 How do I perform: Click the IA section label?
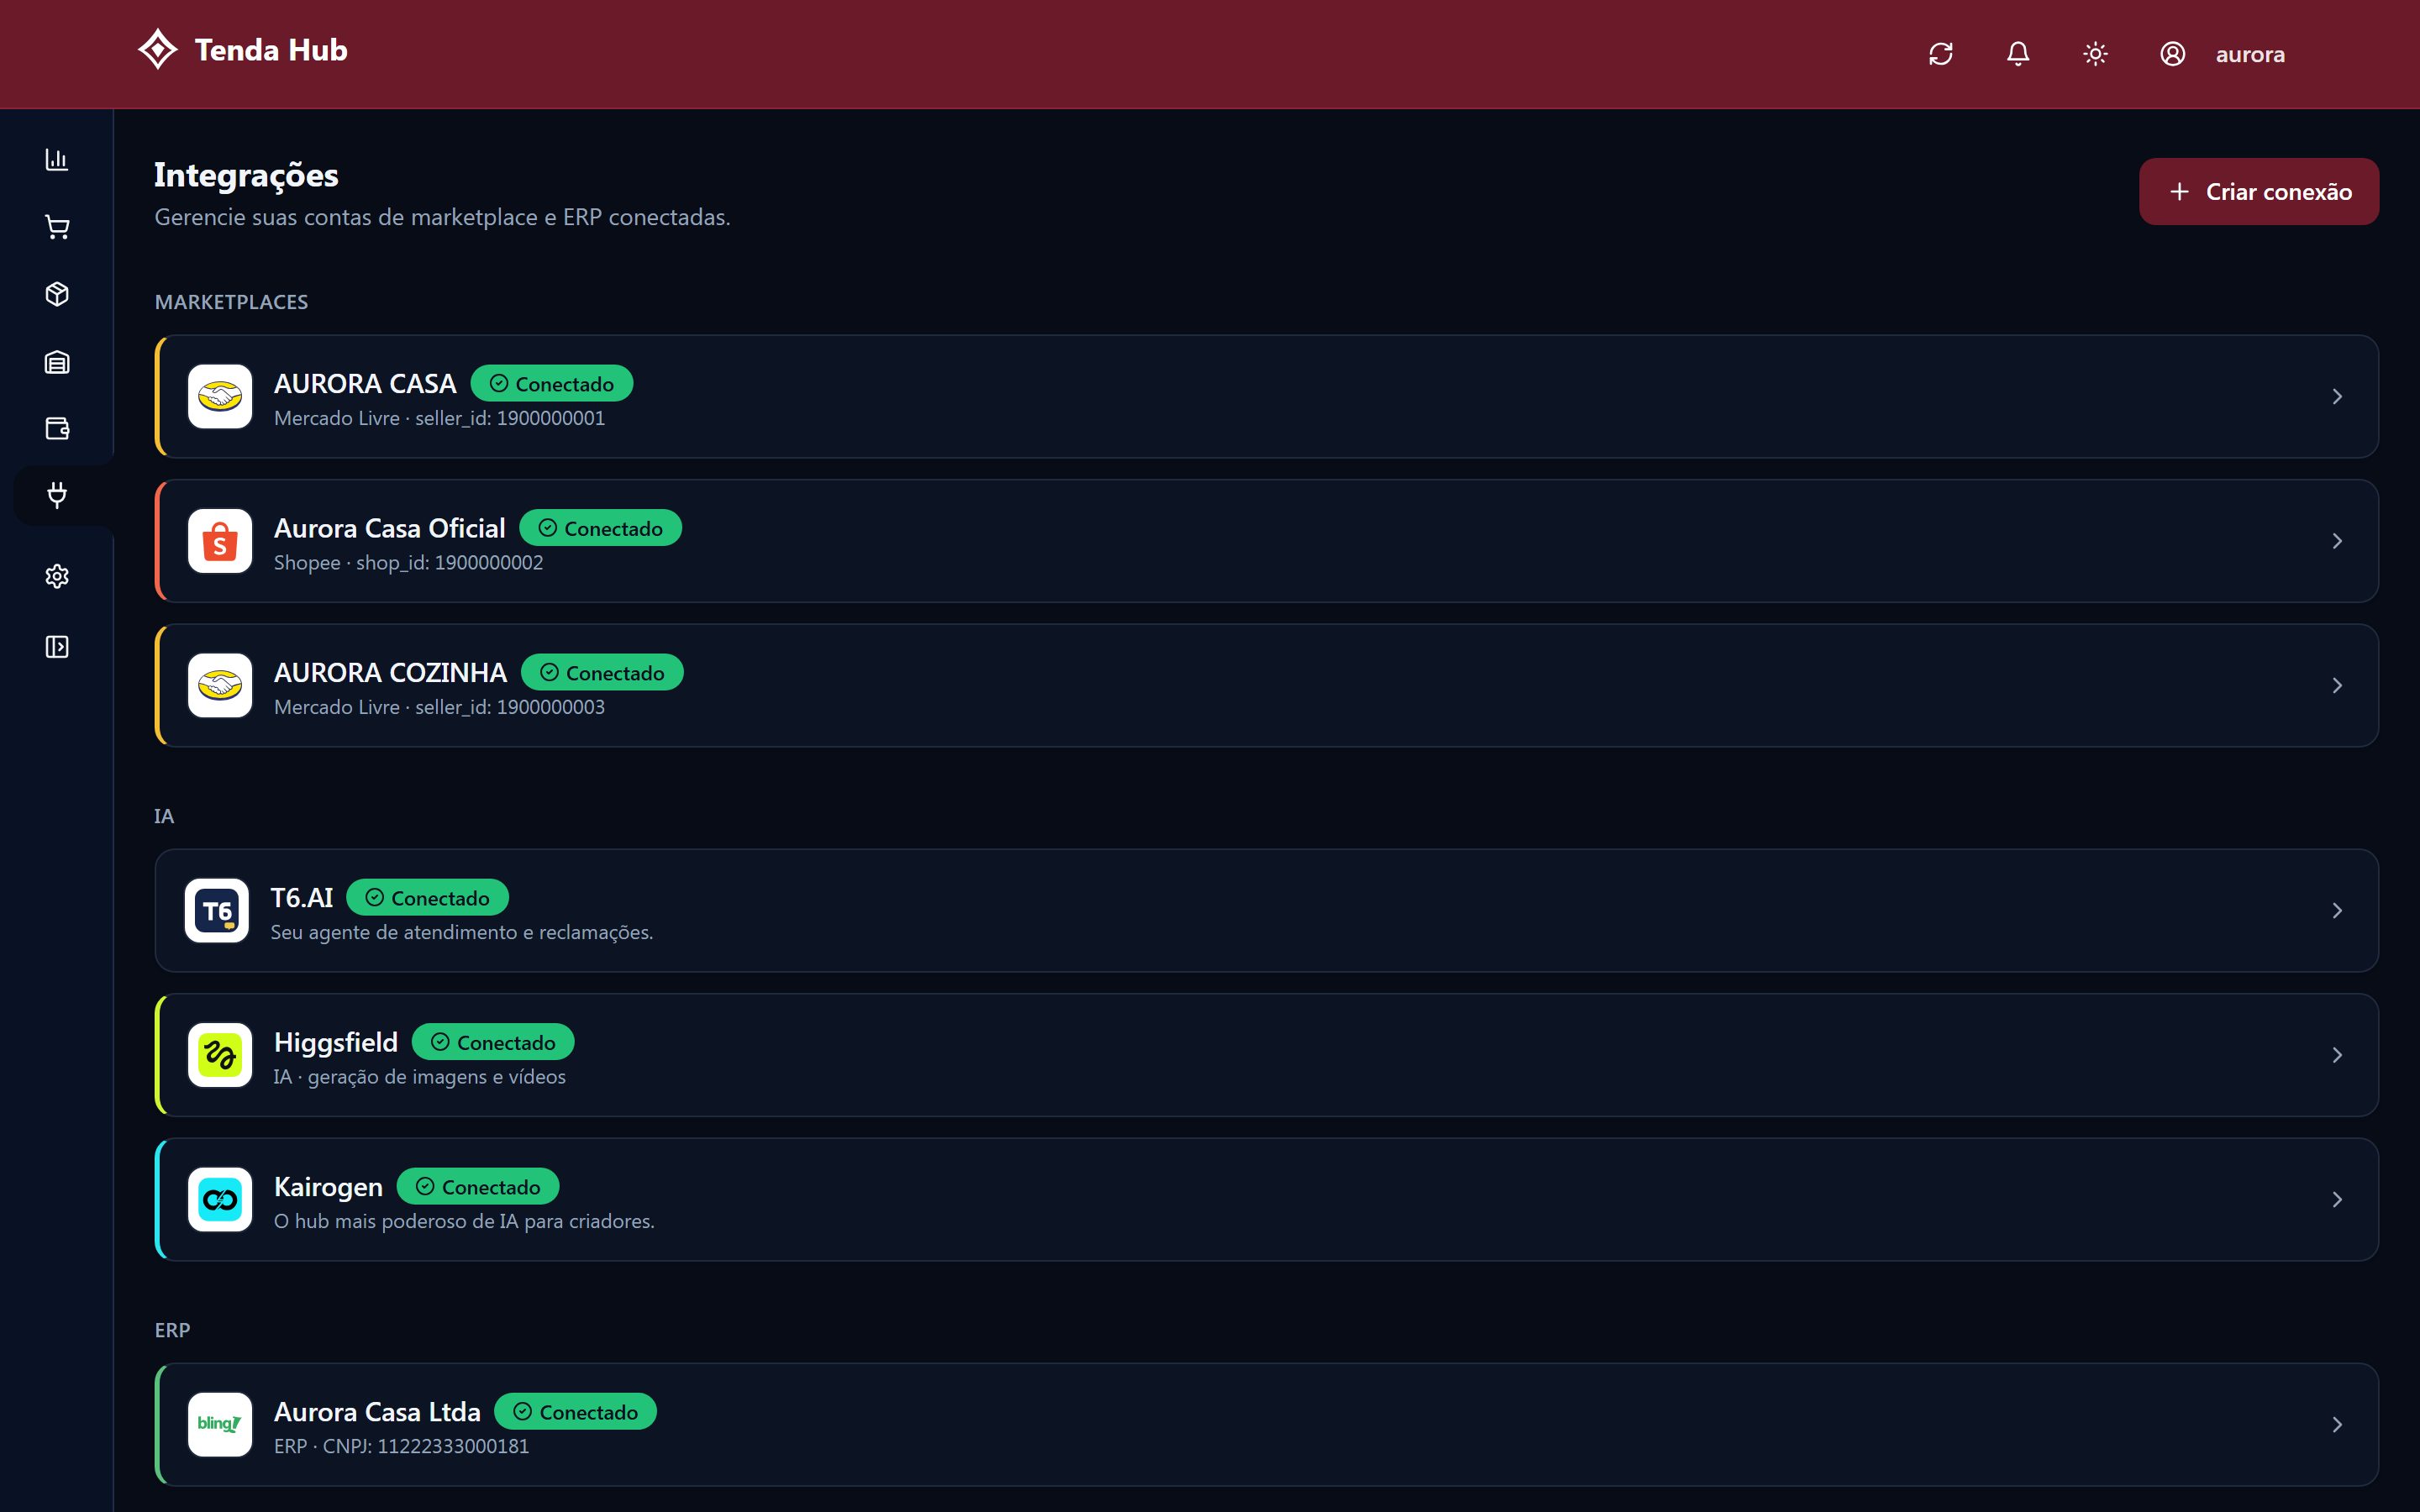164,816
